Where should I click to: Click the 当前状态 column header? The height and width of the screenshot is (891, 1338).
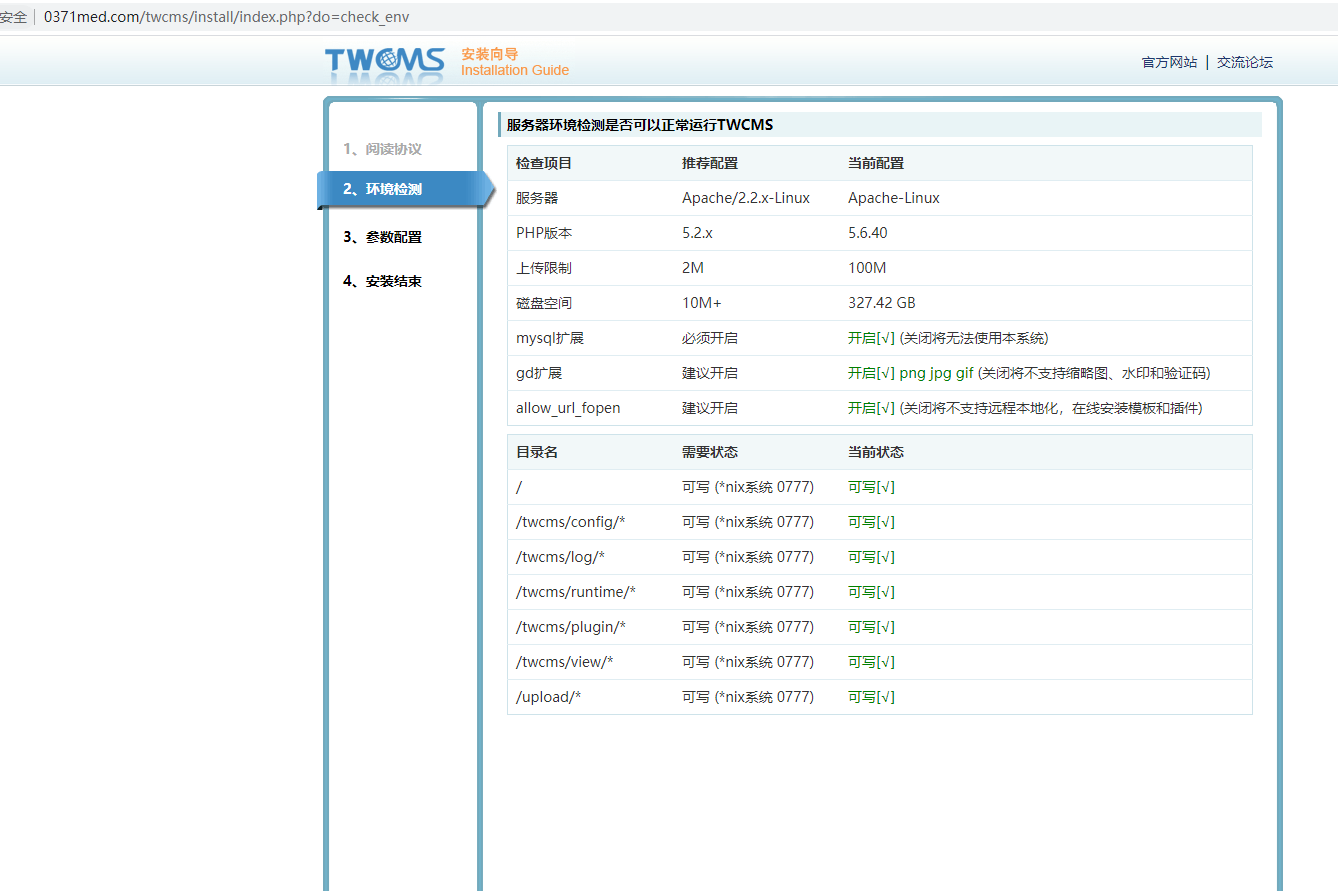(876, 452)
